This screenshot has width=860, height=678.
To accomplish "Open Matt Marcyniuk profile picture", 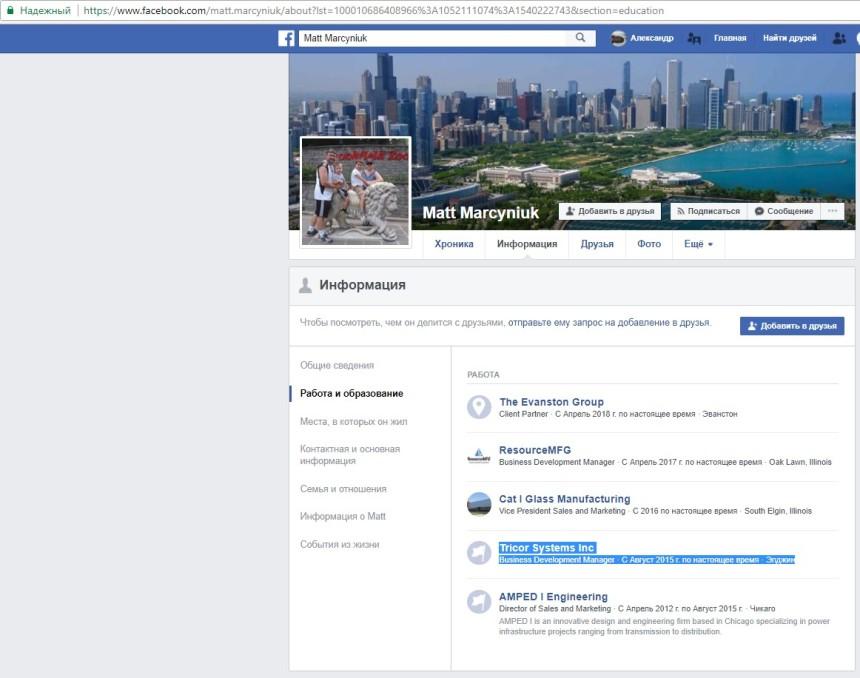I will tap(355, 191).
